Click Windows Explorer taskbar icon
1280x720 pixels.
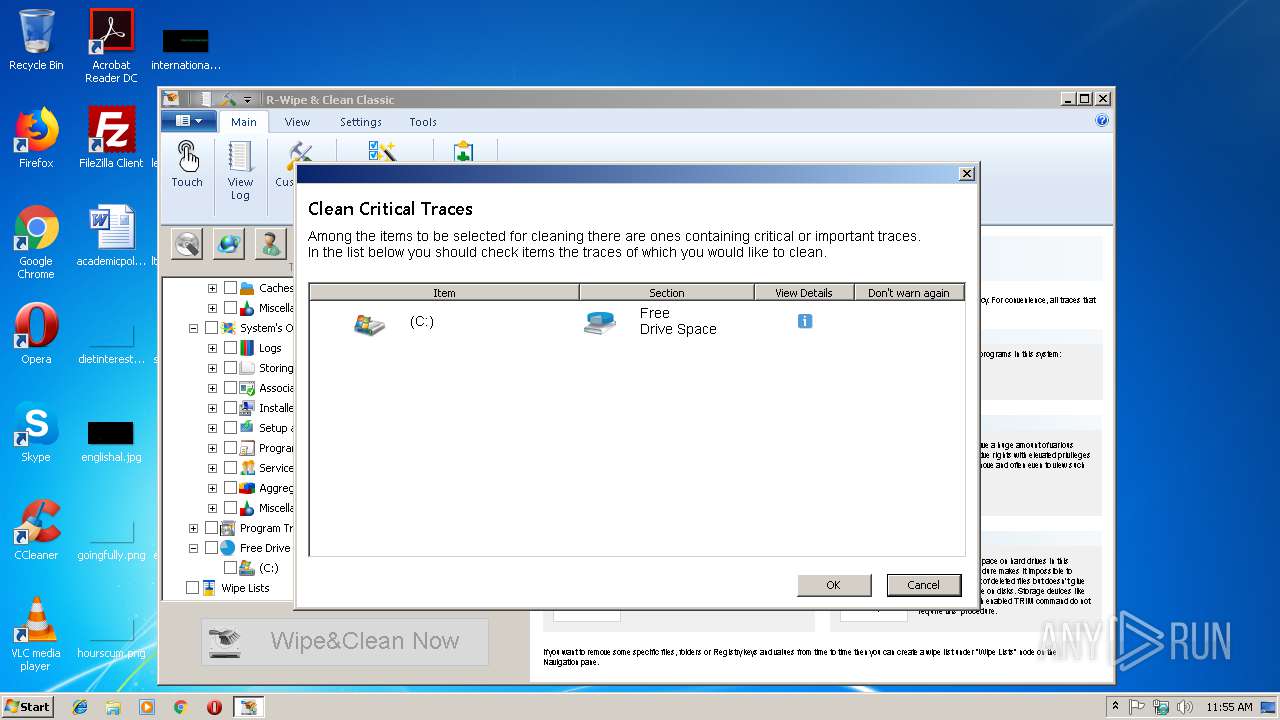coord(113,707)
